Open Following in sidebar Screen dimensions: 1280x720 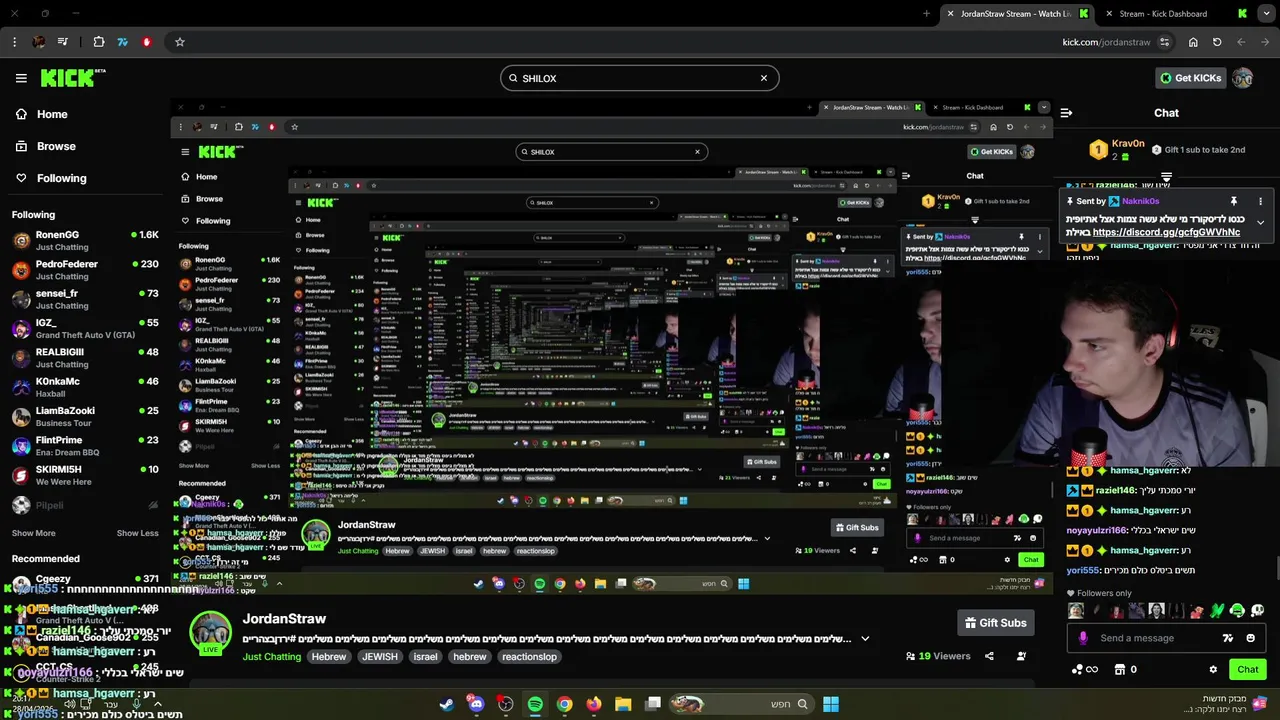click(x=50, y=178)
